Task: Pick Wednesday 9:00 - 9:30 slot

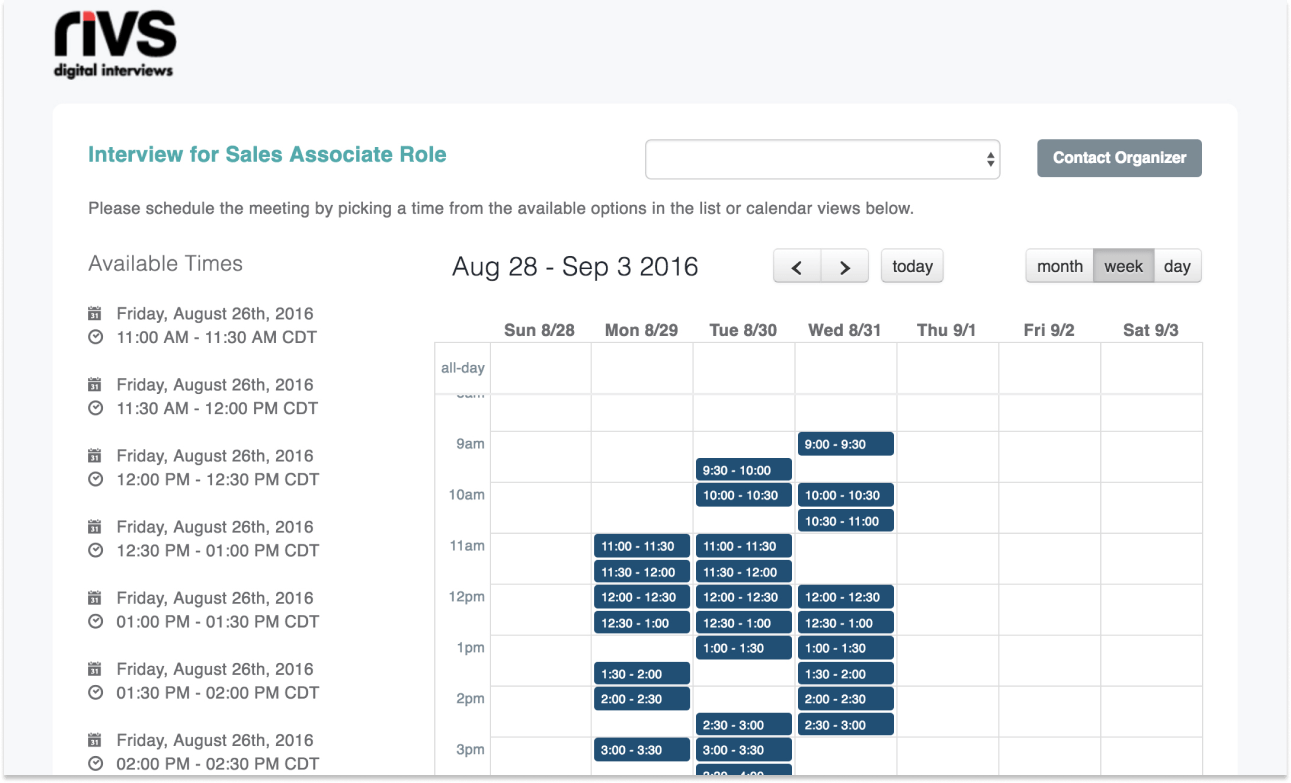Action: (x=845, y=444)
